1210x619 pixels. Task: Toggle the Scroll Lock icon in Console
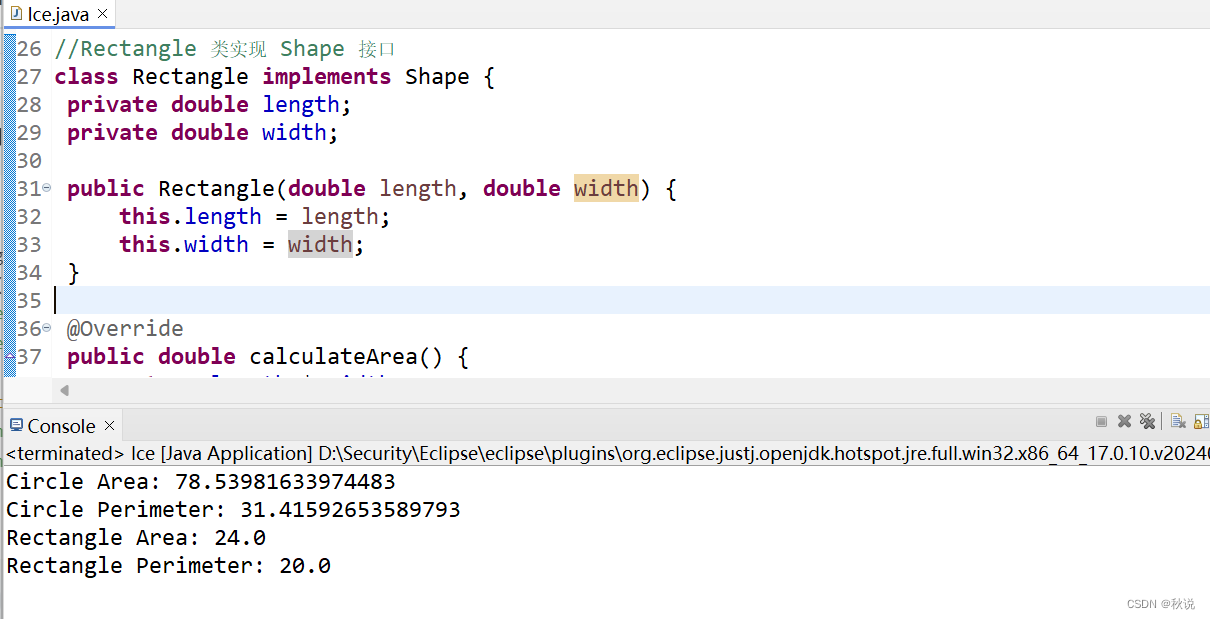[1201, 422]
